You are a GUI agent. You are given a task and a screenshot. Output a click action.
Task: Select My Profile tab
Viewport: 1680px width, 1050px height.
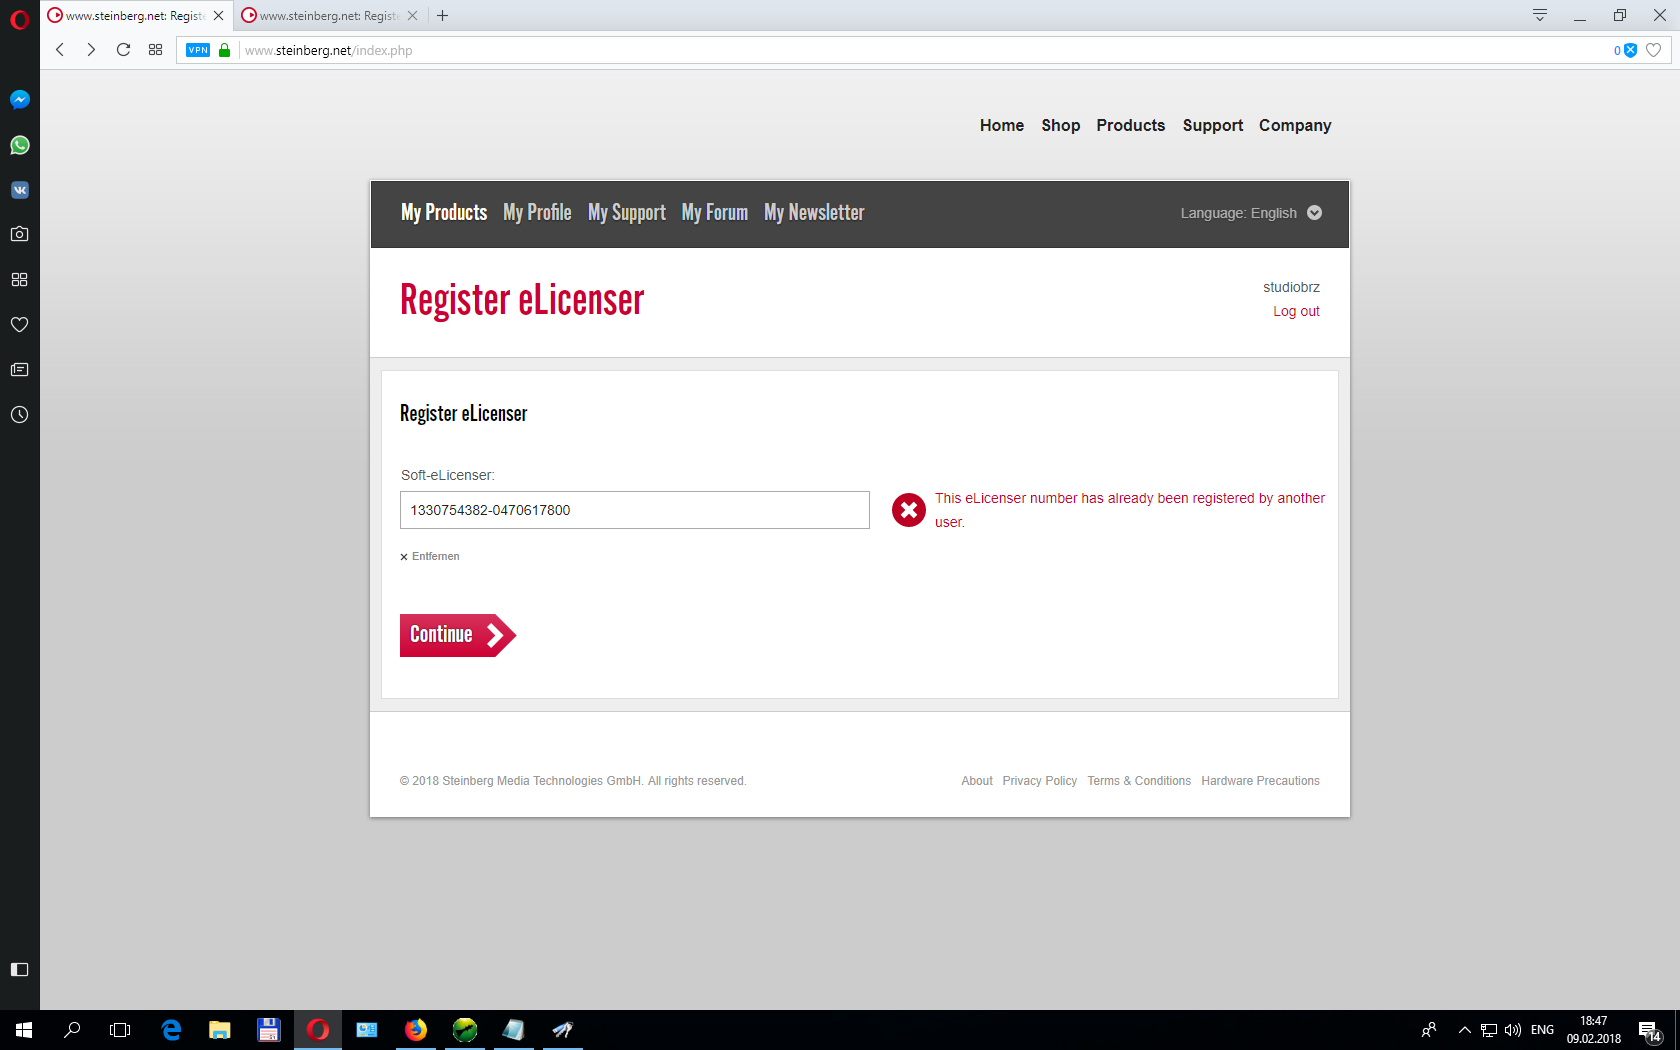point(537,212)
